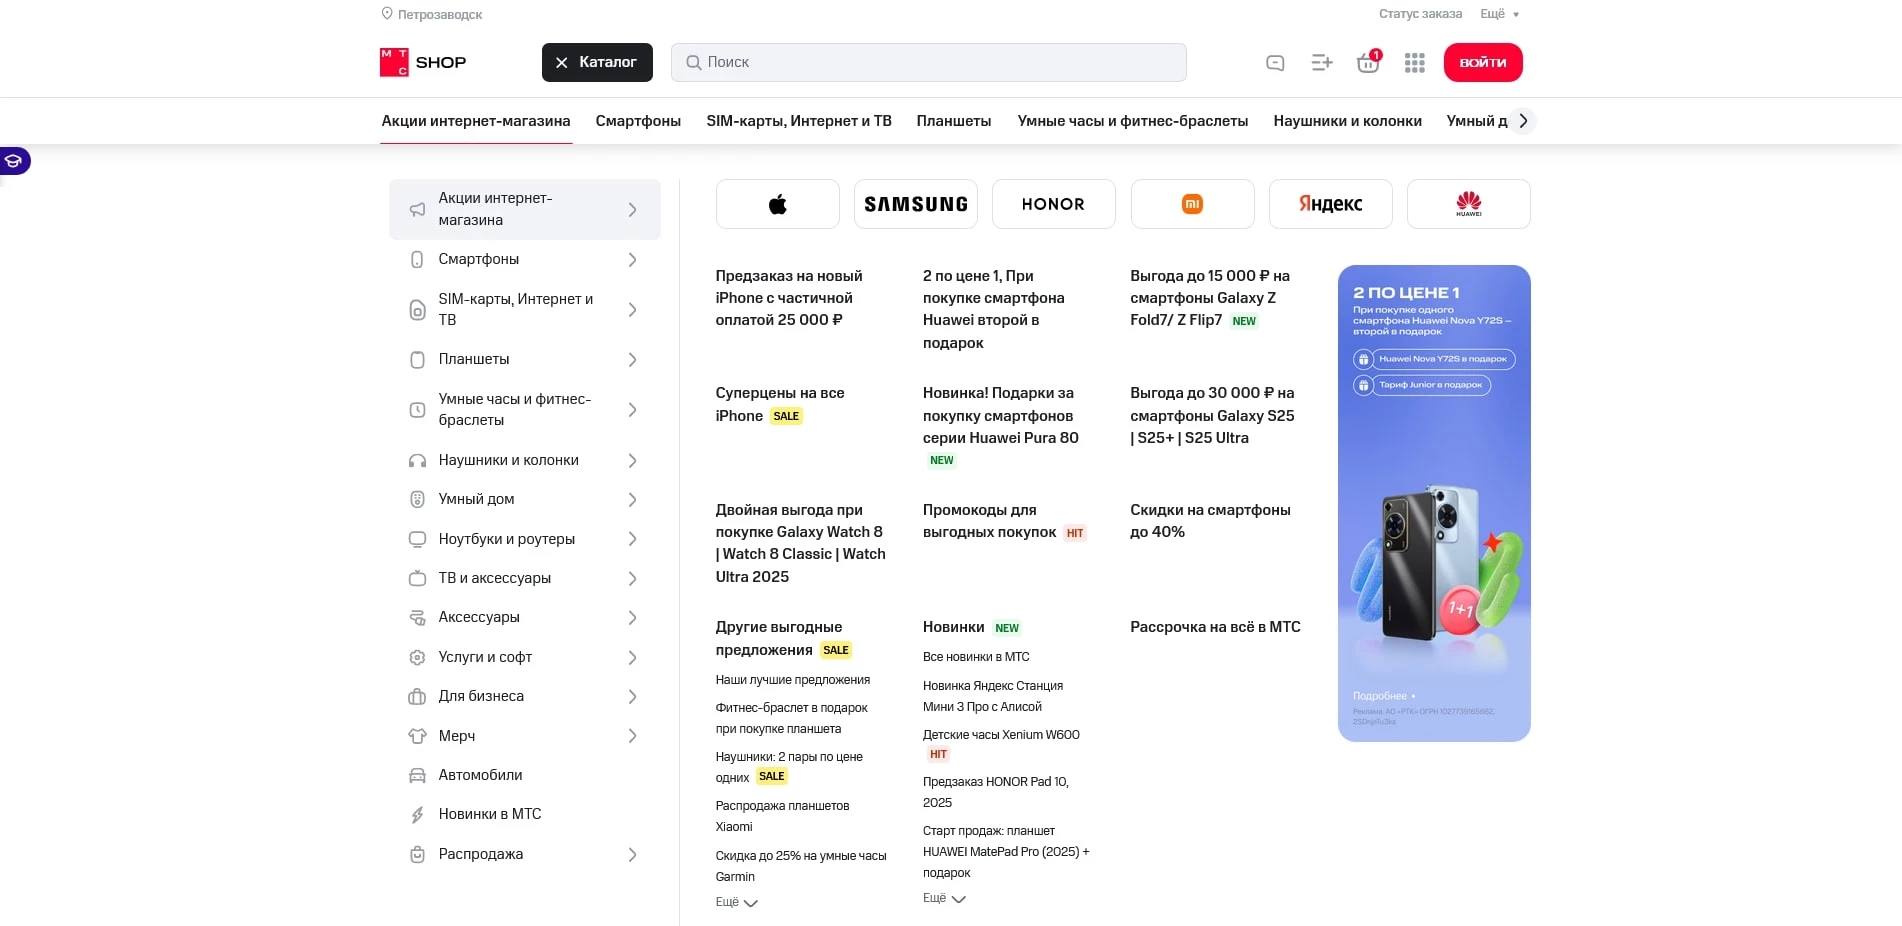Select the Яндекс brand logo
The height and width of the screenshot is (926, 1902).
click(x=1330, y=204)
